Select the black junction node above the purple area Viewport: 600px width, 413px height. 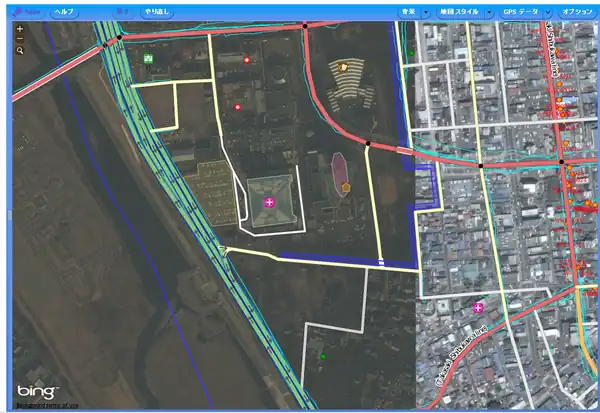[x=368, y=144]
